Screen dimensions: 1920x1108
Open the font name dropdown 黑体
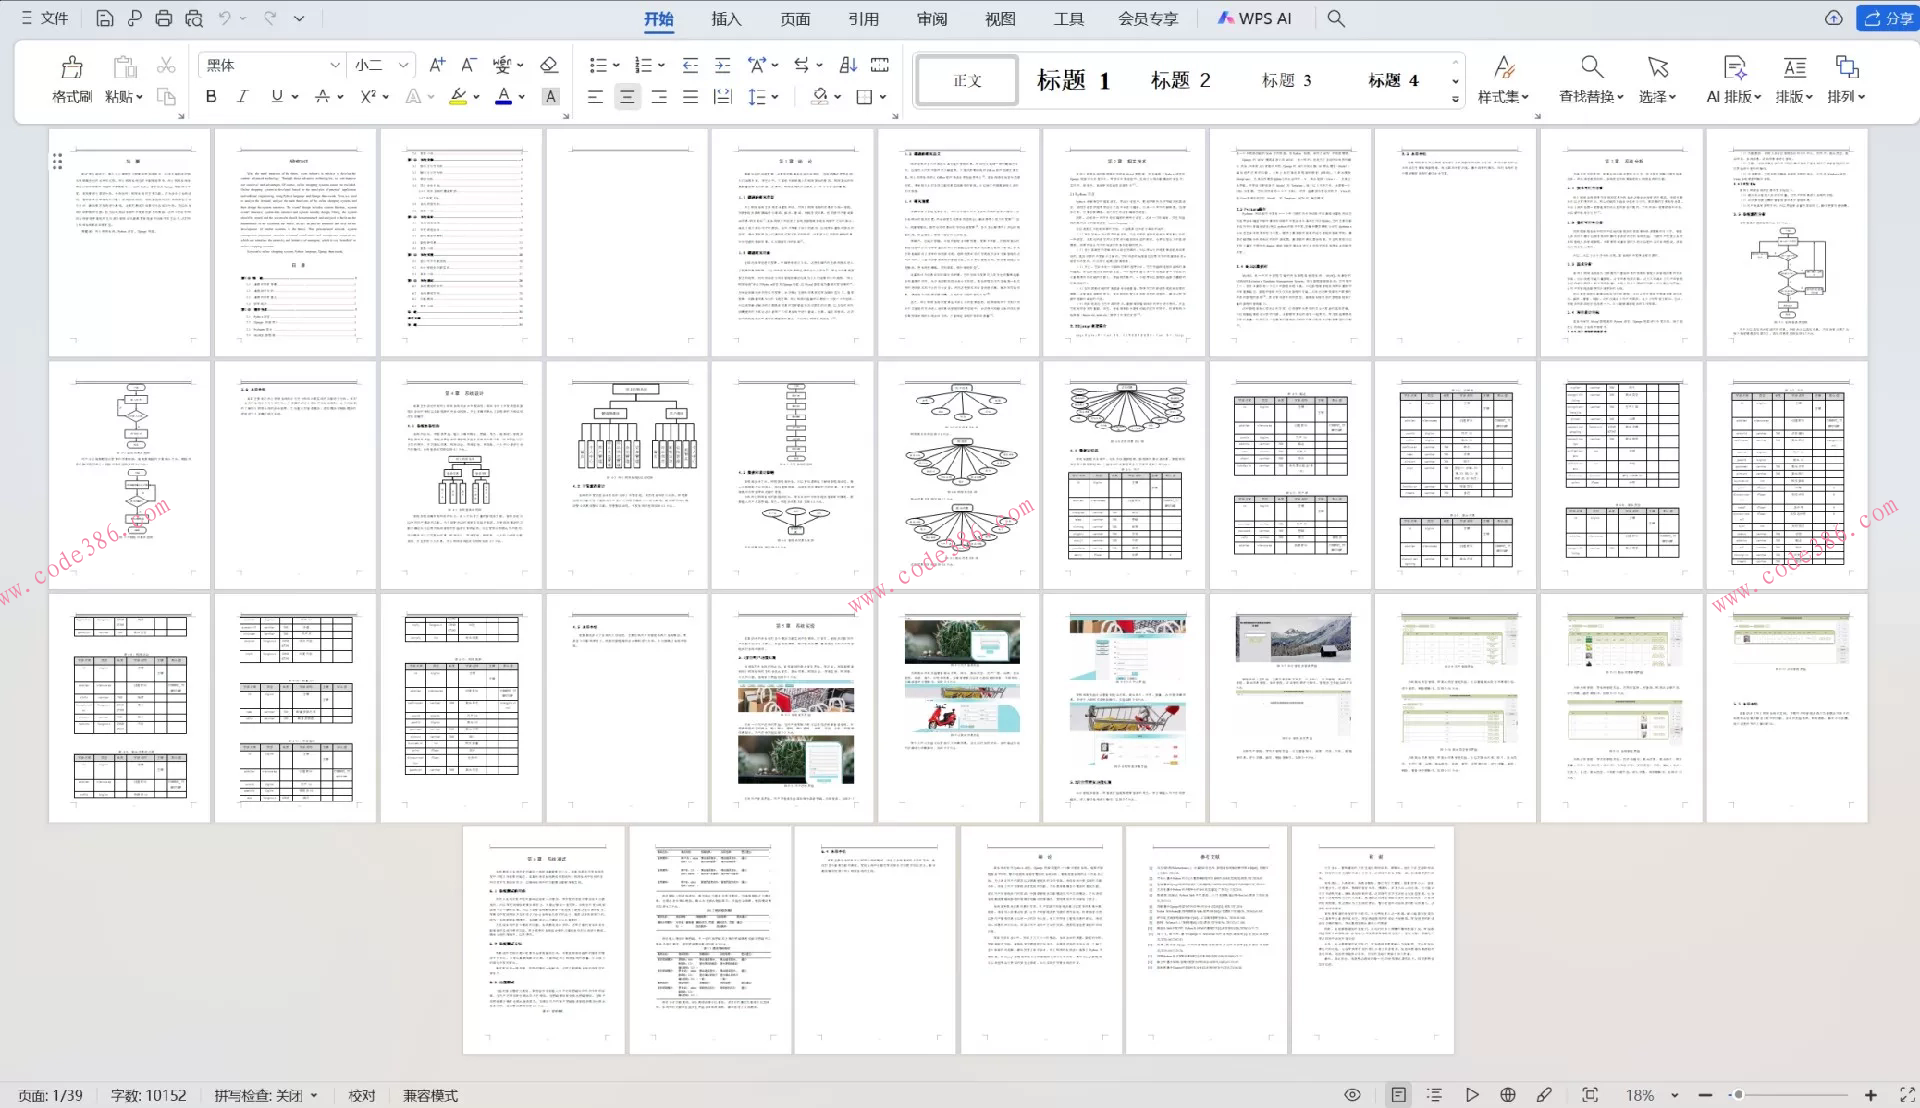pos(334,65)
